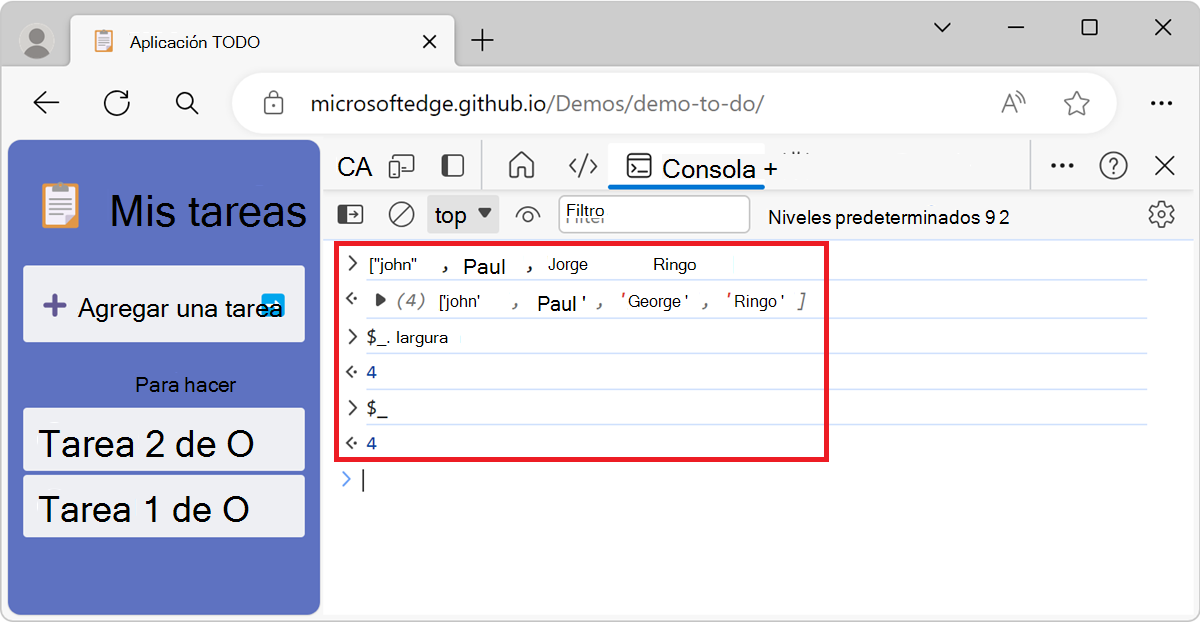Open the DevTools Welcome home tab
The width and height of the screenshot is (1200, 622).
click(x=521, y=166)
